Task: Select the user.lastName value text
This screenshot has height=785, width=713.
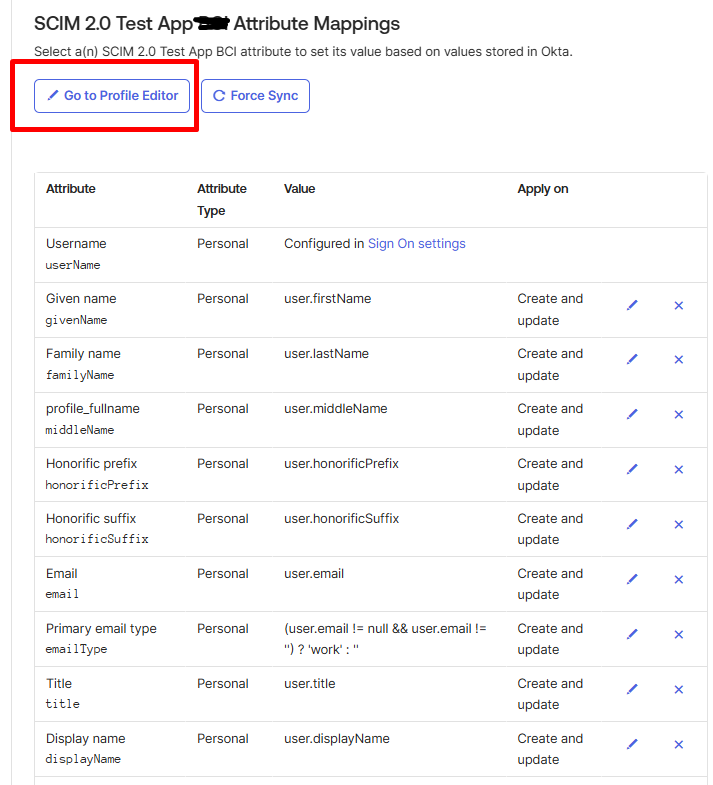Action: click(x=326, y=354)
